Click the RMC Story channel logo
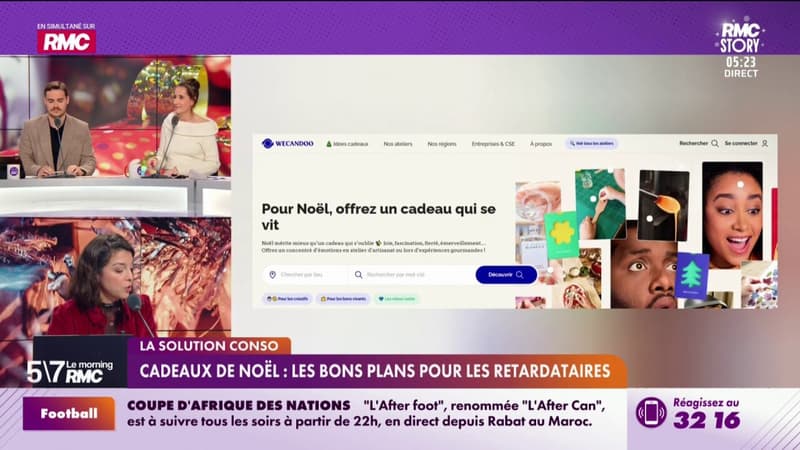This screenshot has width=800, height=450. click(x=739, y=38)
